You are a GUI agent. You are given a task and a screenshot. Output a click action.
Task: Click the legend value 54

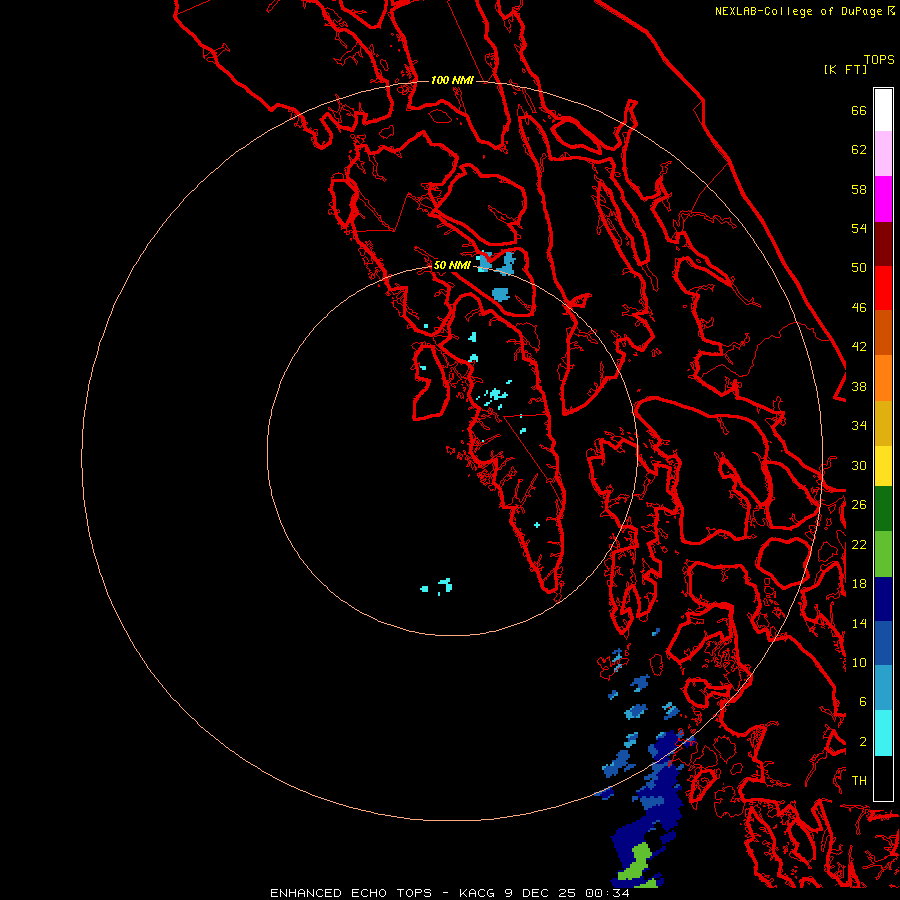pyautogui.click(x=859, y=228)
